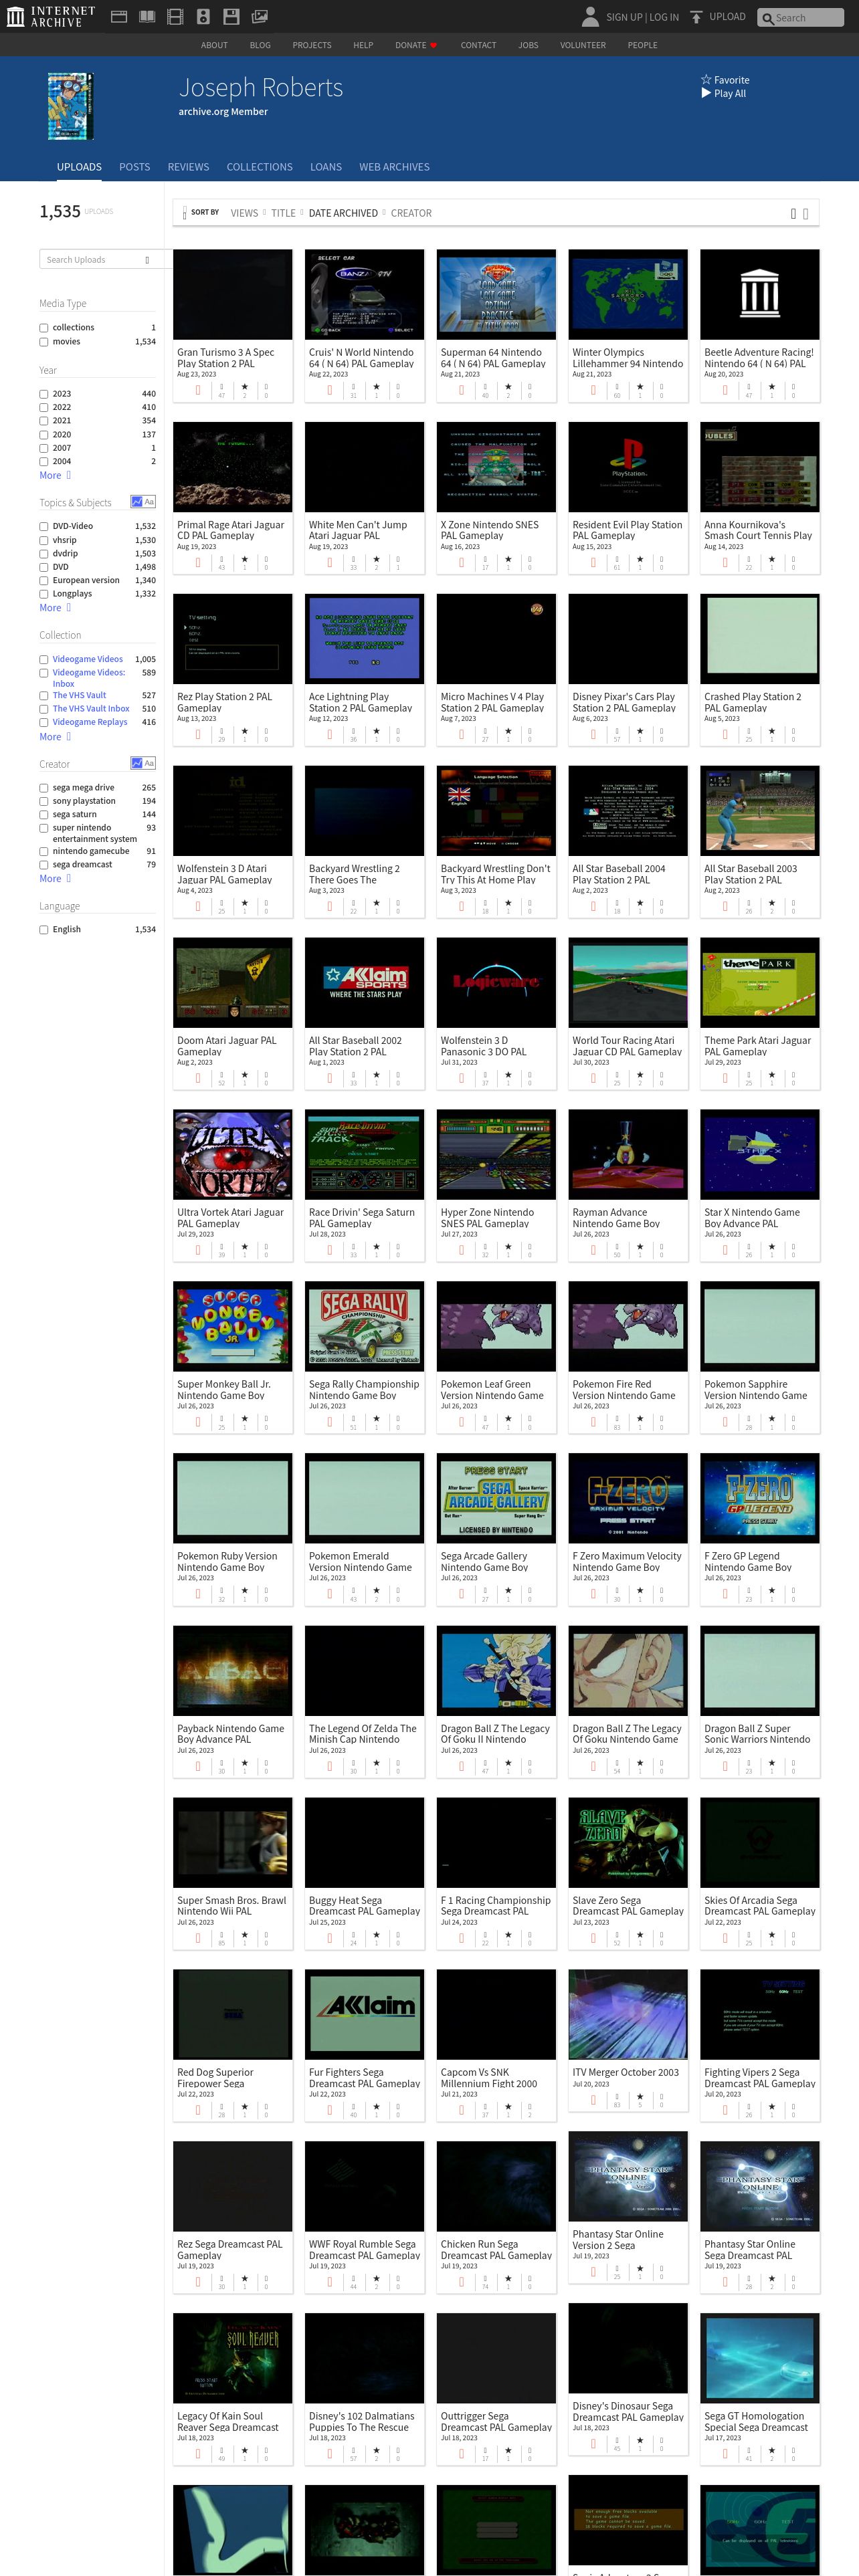Open the About link in navigation

(x=214, y=45)
